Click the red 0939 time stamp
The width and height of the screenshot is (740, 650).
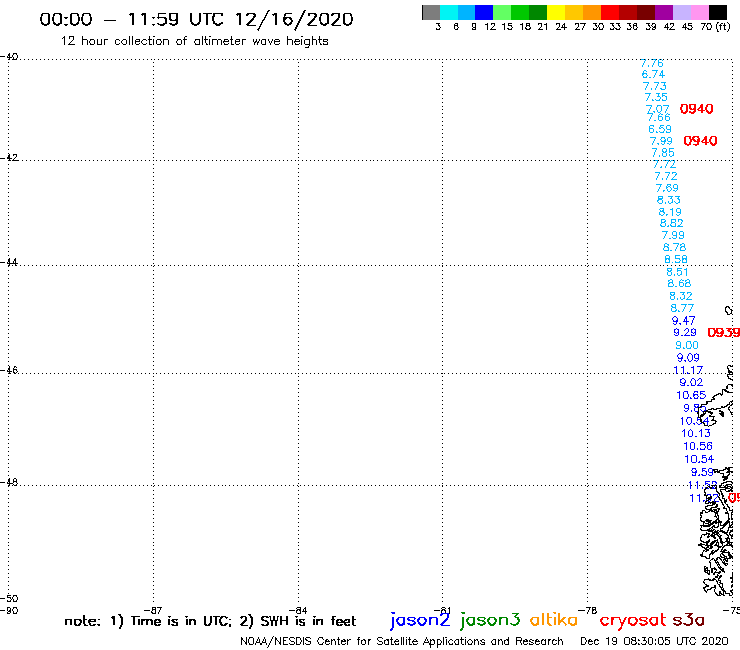coord(723,333)
